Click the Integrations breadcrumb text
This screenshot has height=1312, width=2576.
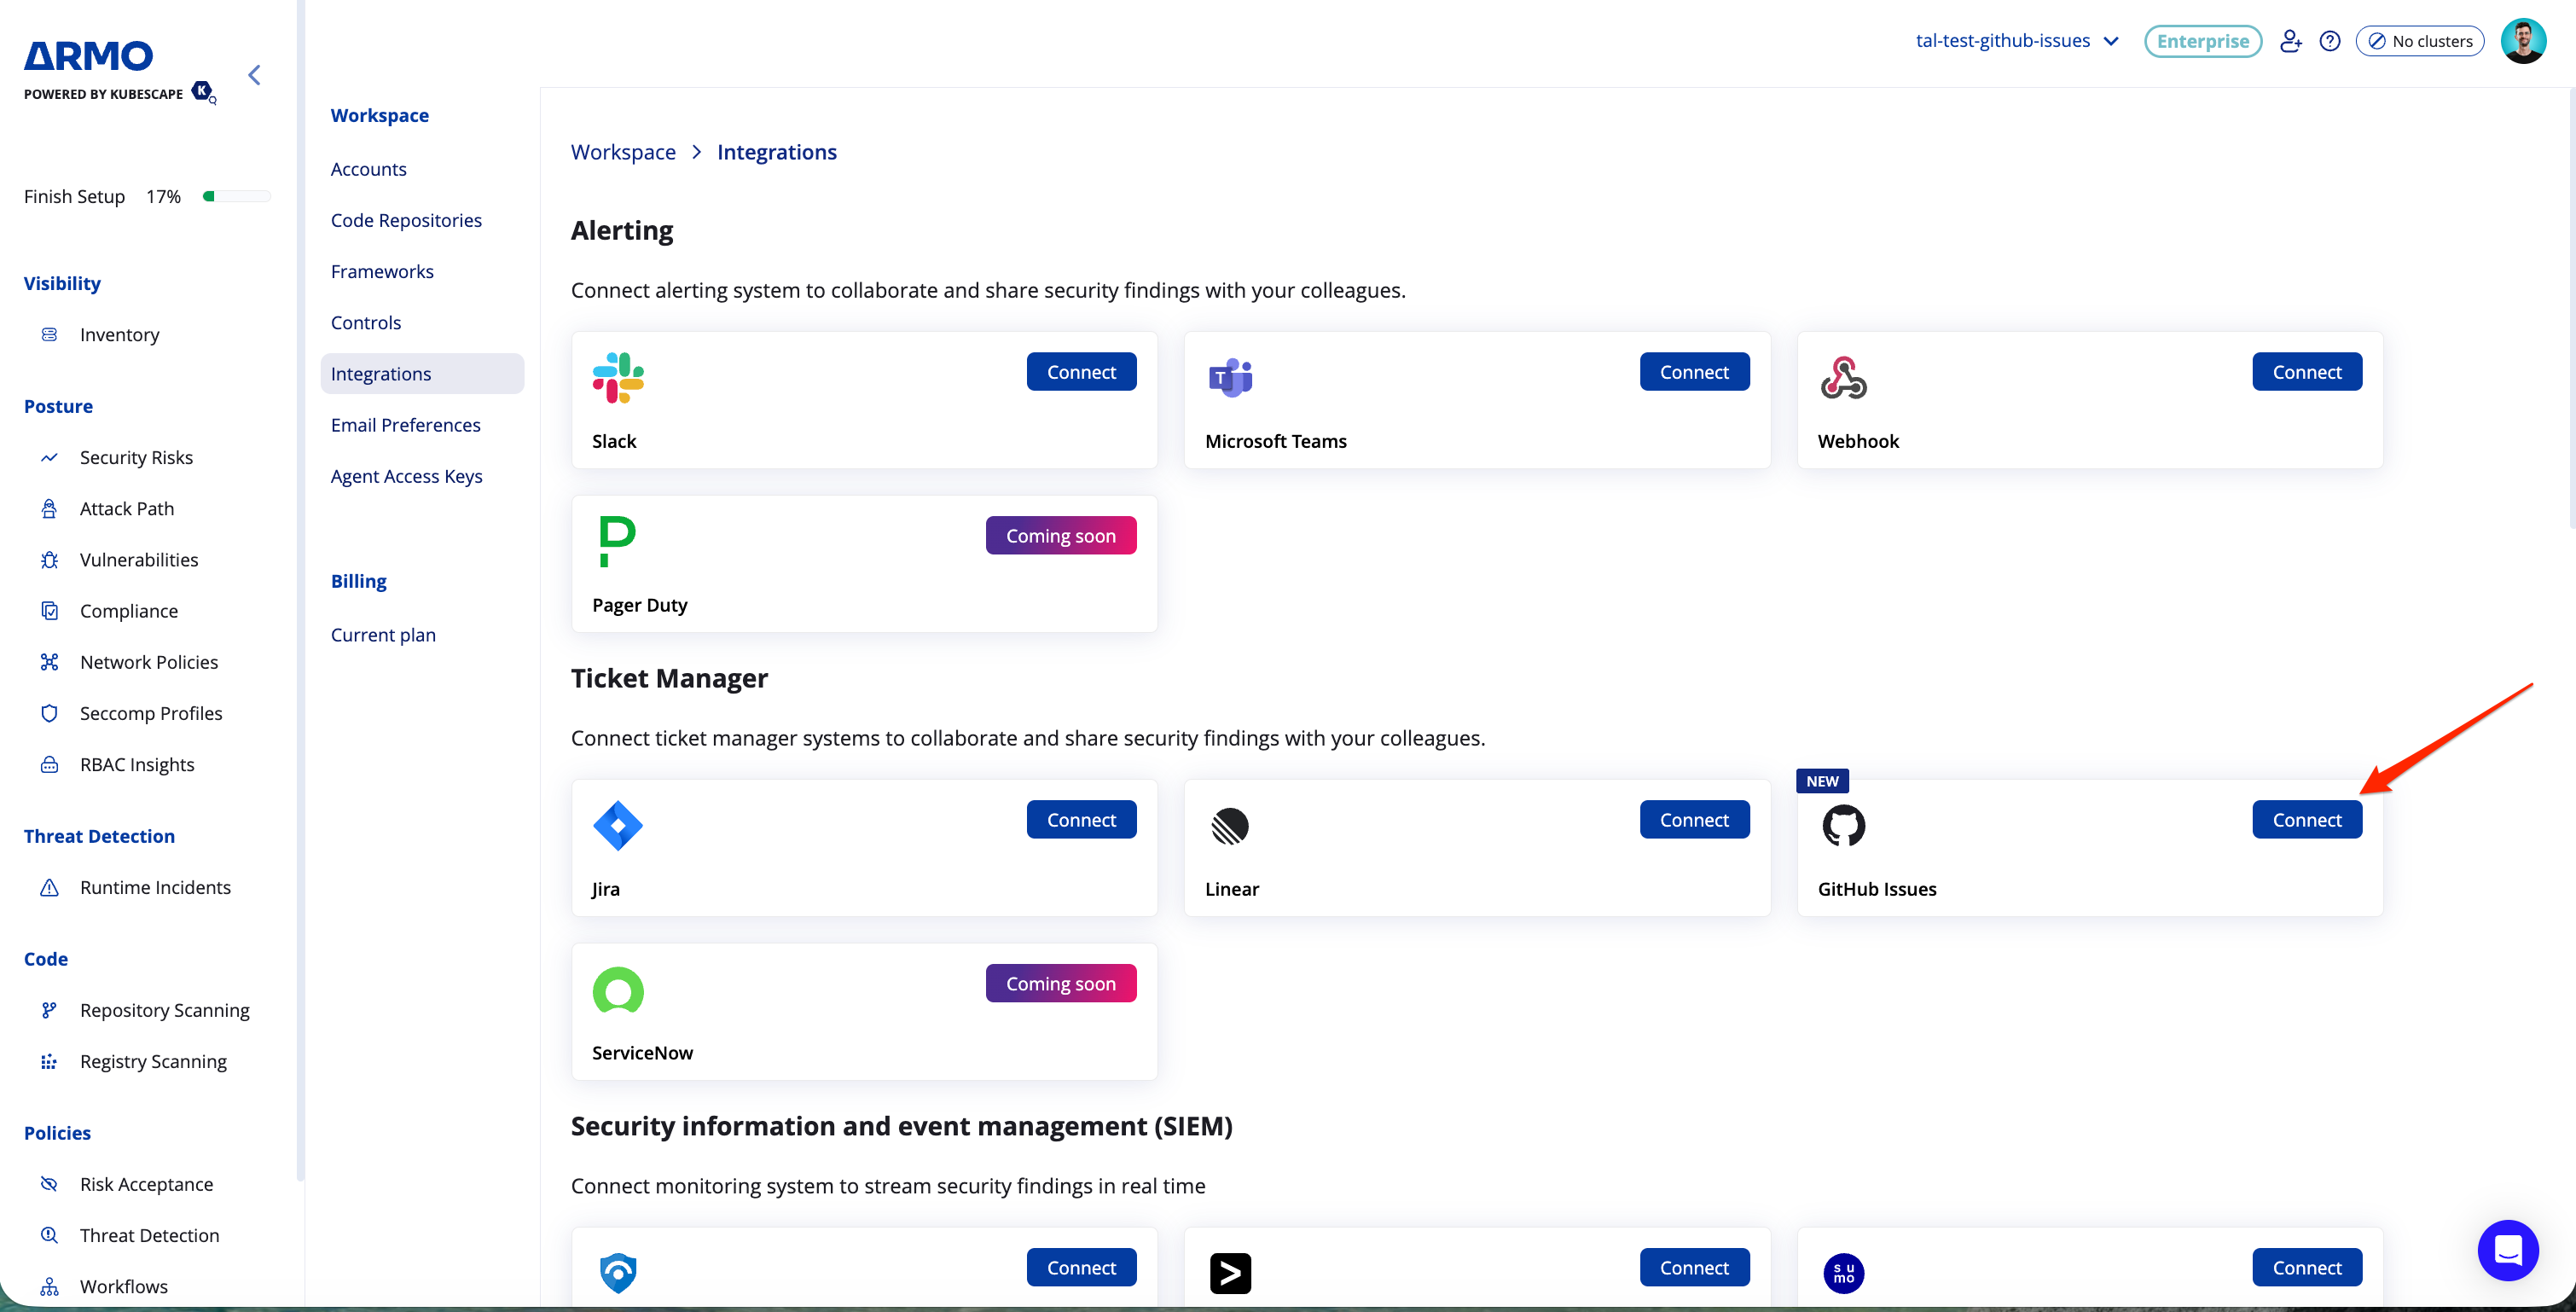(776, 152)
